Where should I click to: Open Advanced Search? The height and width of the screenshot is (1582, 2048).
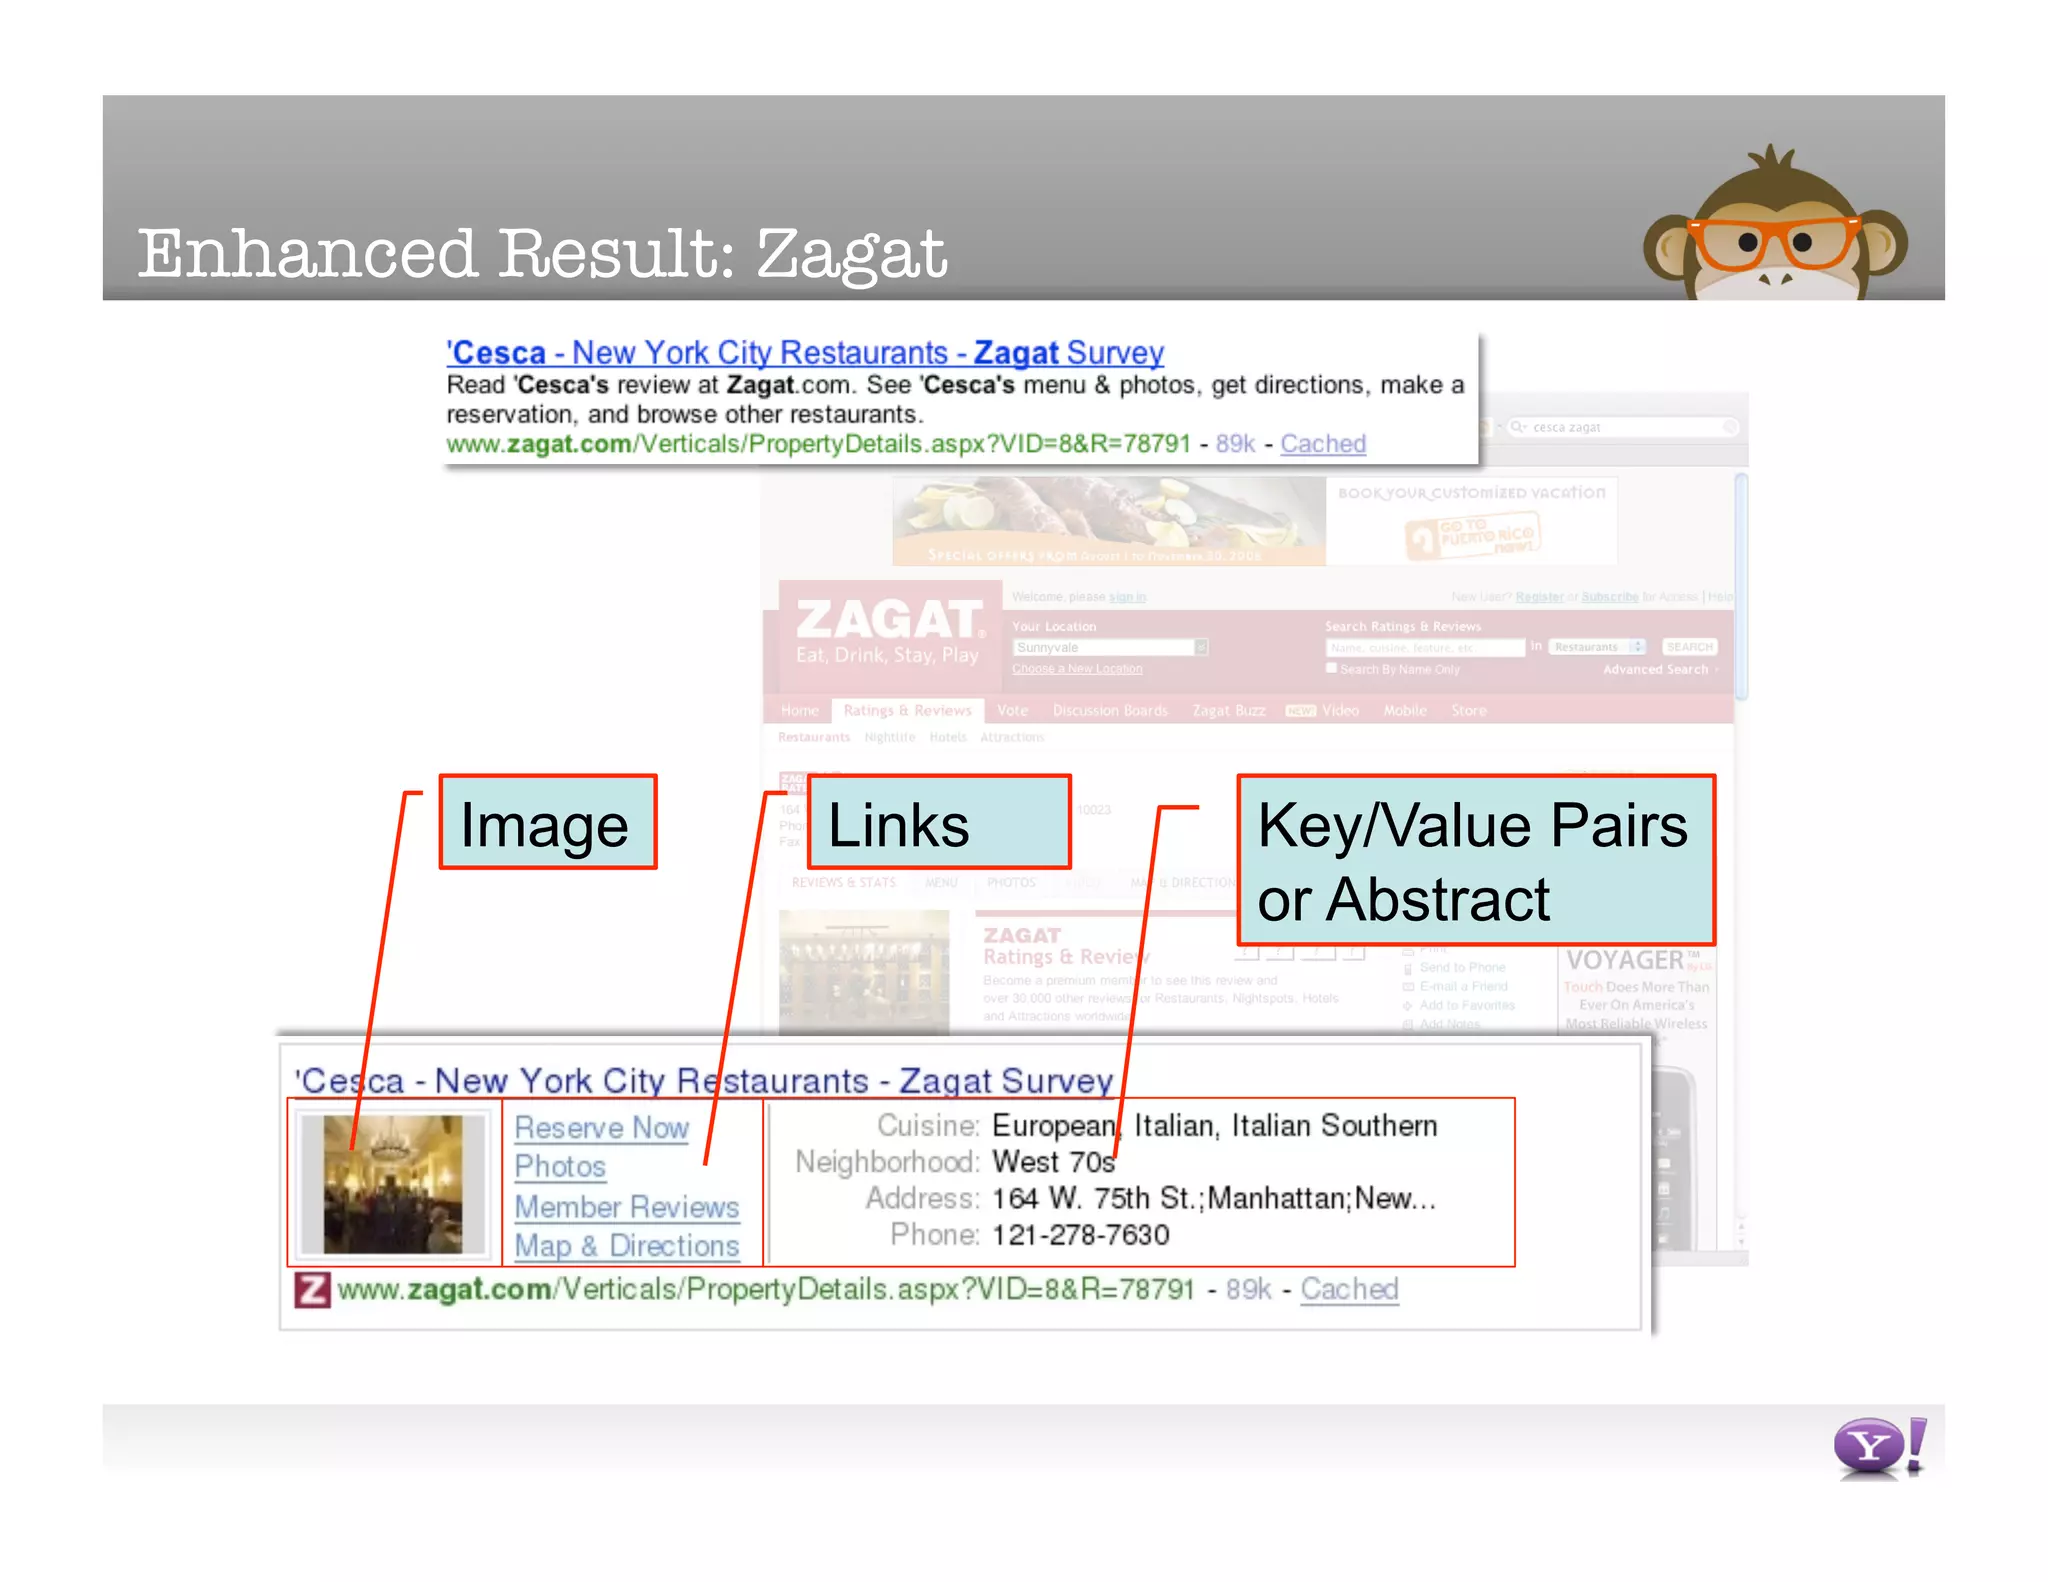click(x=1655, y=669)
